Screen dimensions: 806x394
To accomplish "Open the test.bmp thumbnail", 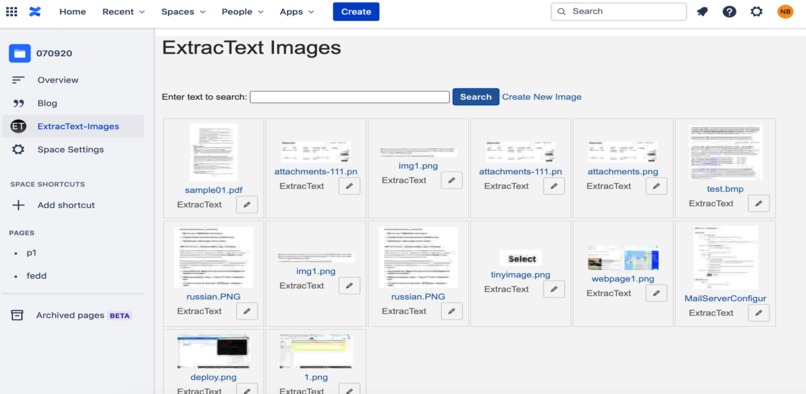I will 725,153.
